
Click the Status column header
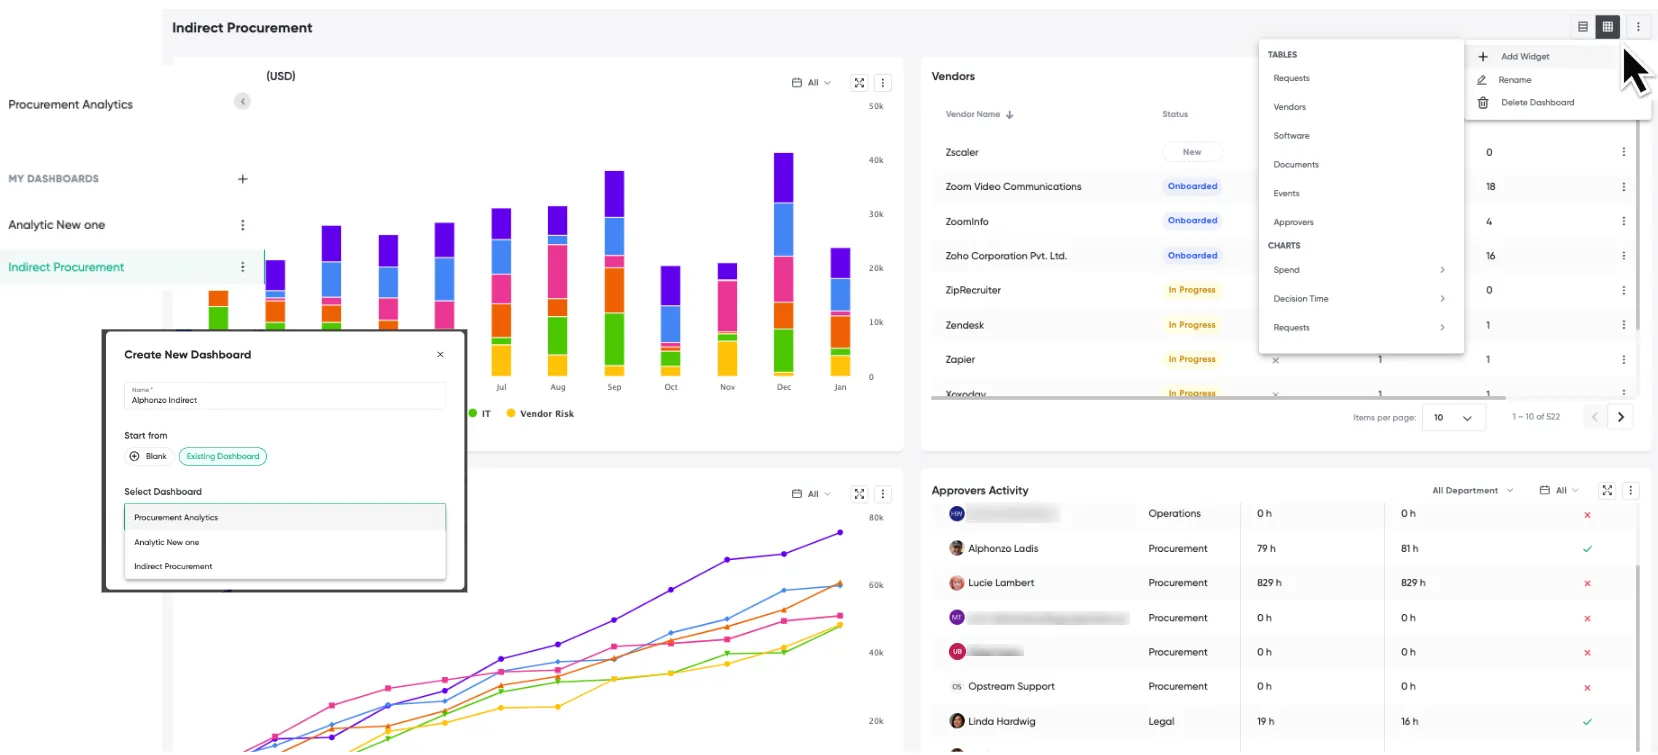point(1175,115)
